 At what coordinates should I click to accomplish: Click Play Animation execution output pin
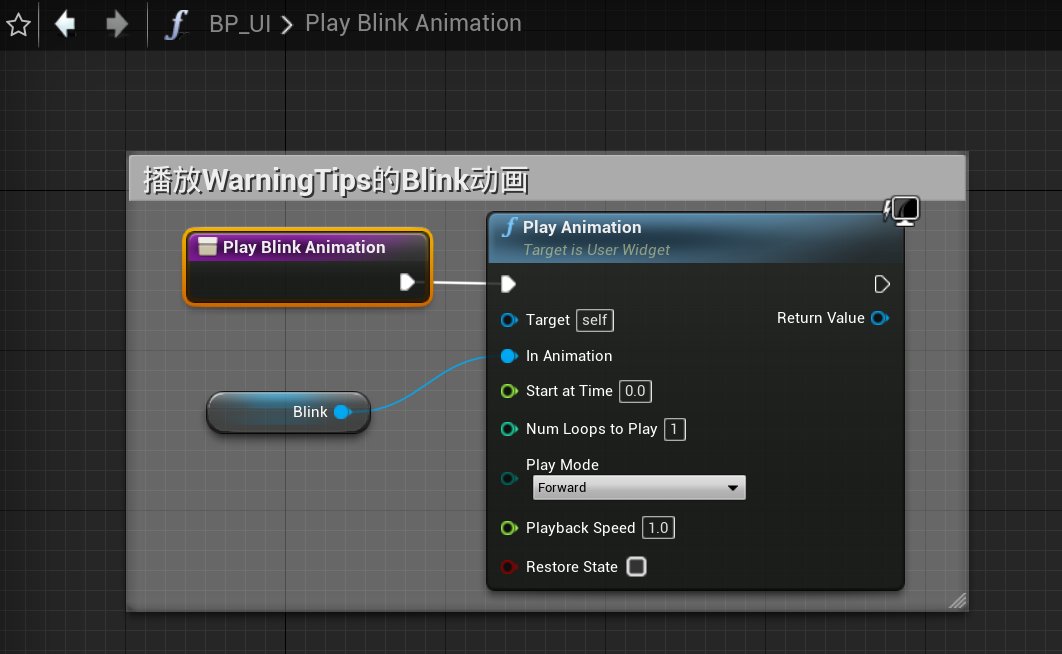[882, 284]
